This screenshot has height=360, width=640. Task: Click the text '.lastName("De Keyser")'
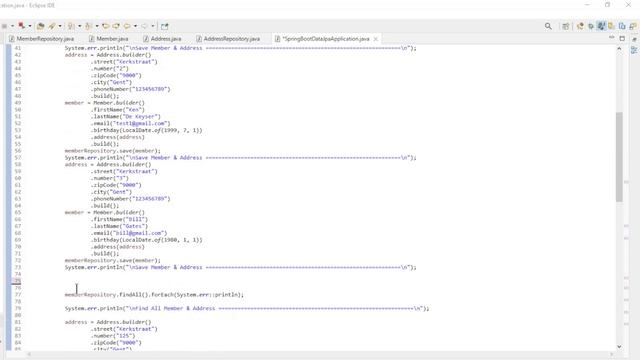click(x=126, y=117)
